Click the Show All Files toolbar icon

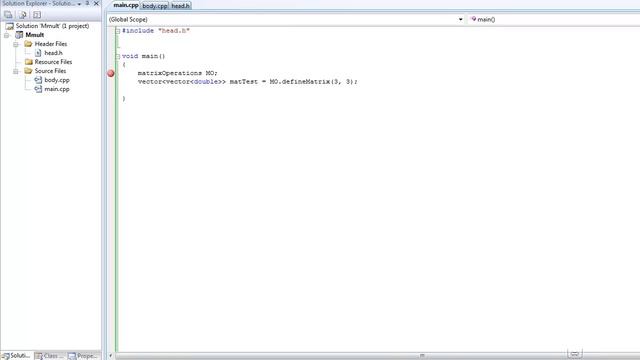click(23, 15)
